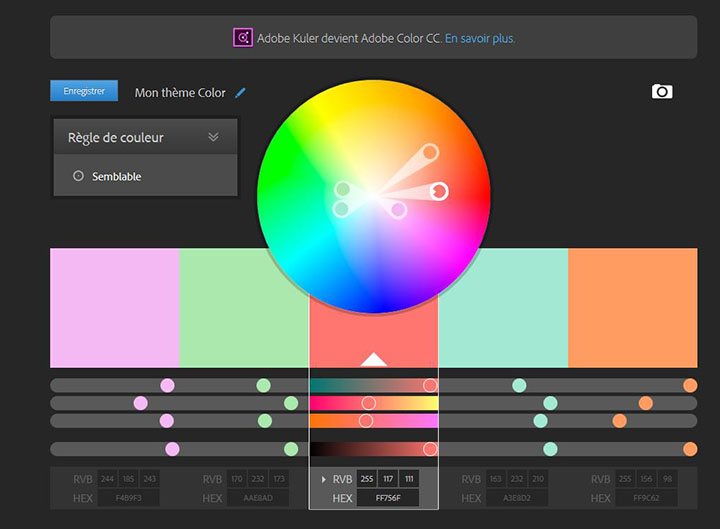Click the handle on the orange-to-magenta gradient slider
Image resolution: width=720 pixels, height=529 pixels.
[366, 421]
